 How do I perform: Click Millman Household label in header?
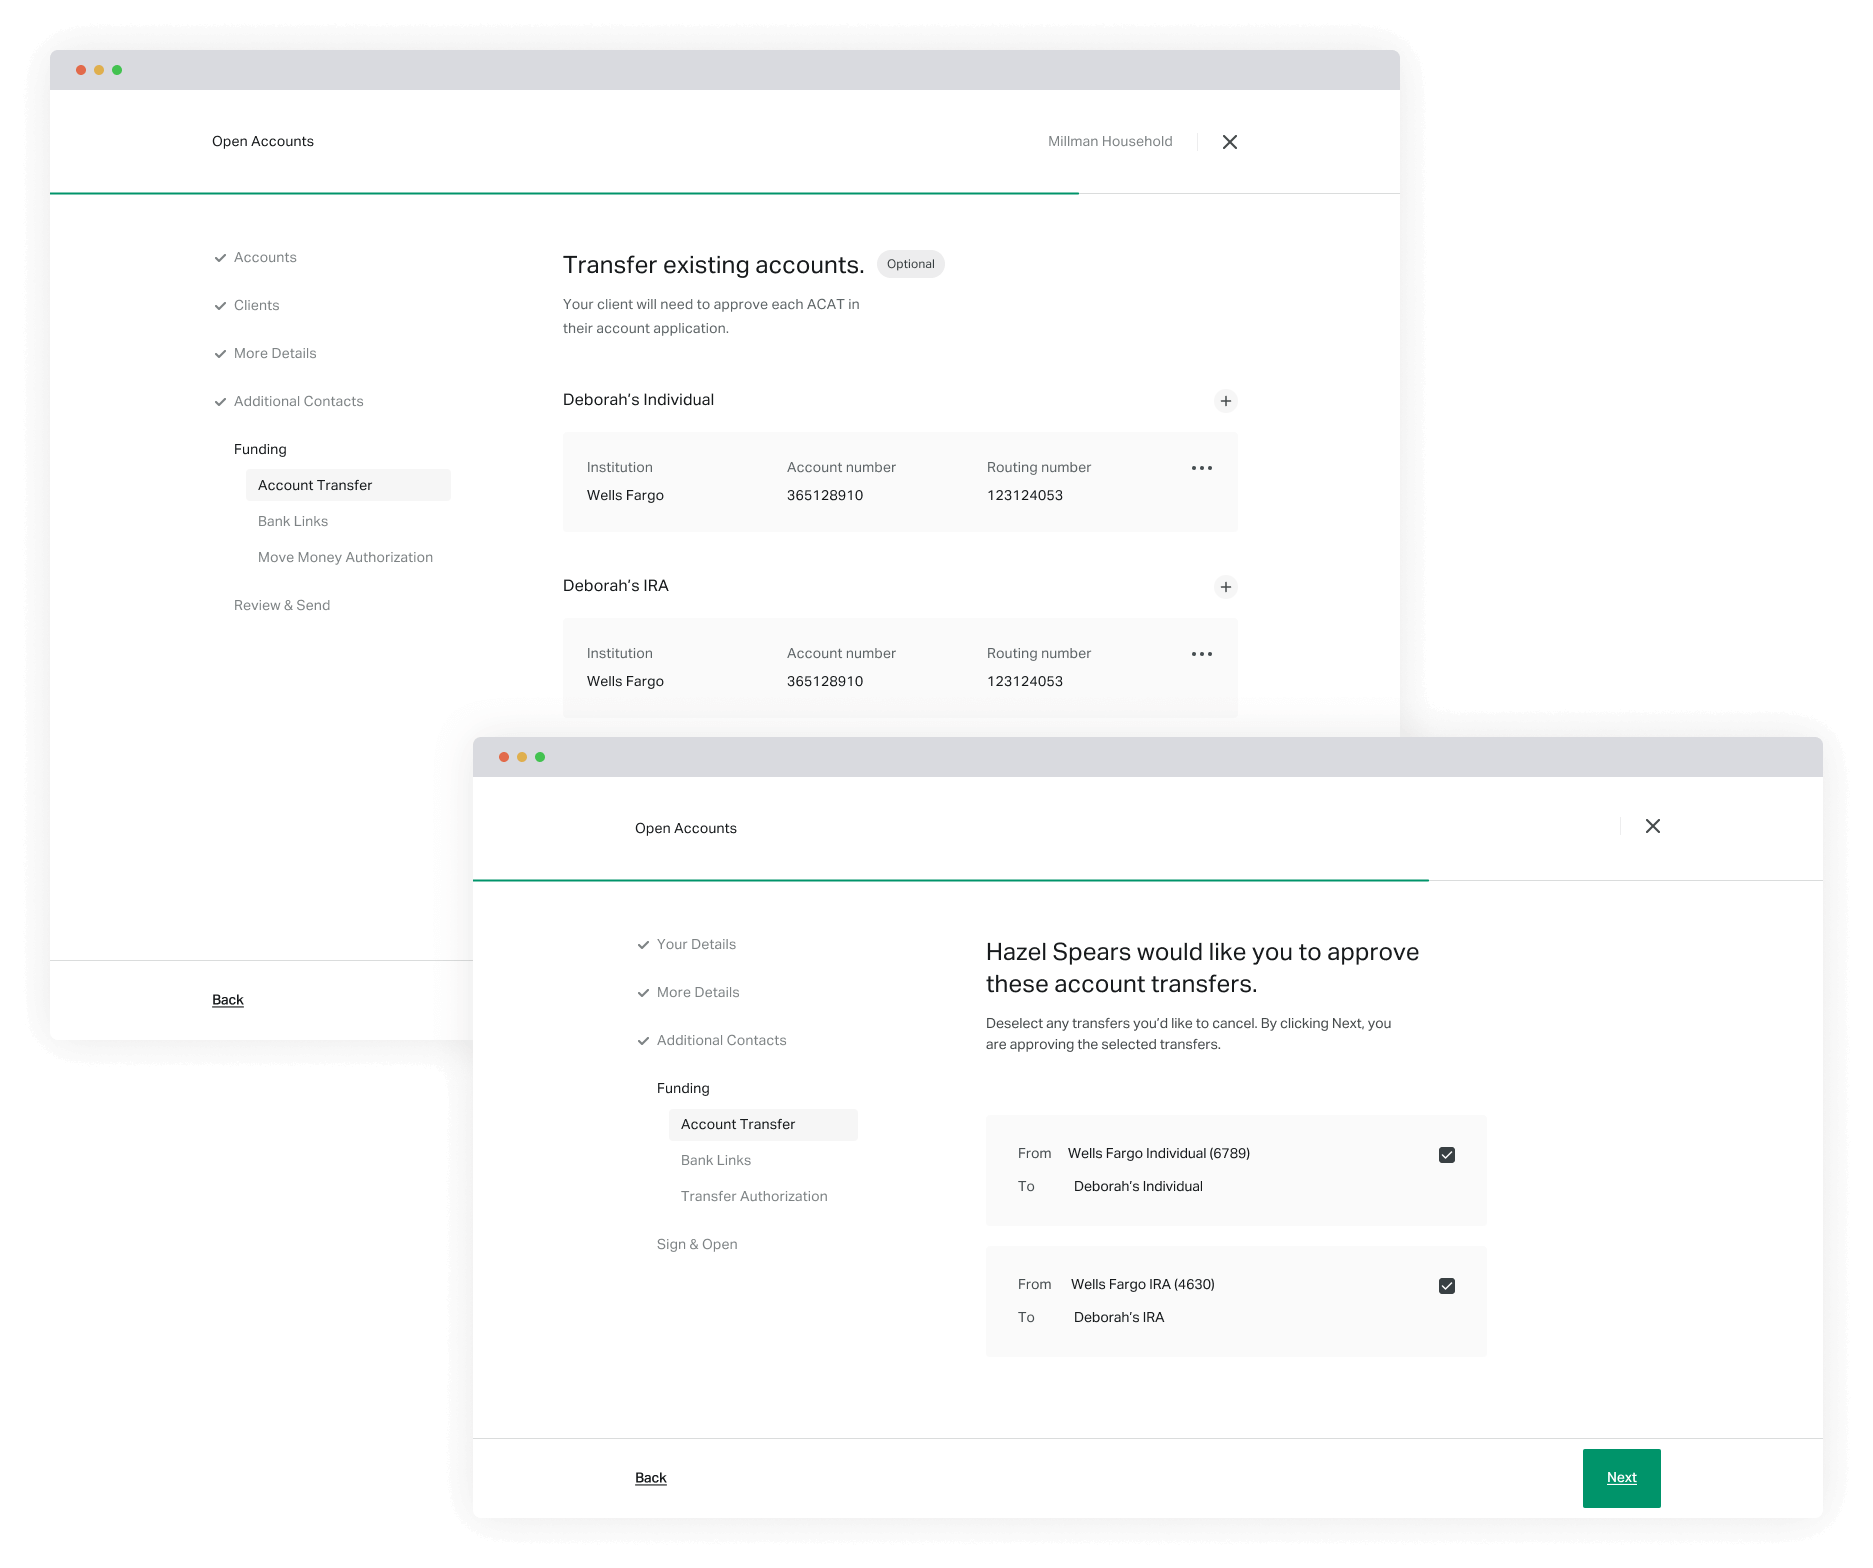(1110, 141)
